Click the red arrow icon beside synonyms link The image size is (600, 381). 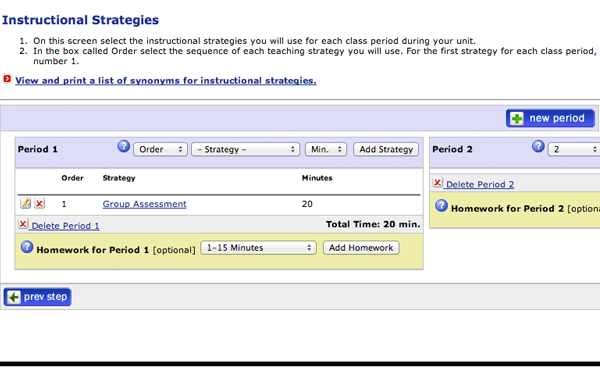point(7,79)
